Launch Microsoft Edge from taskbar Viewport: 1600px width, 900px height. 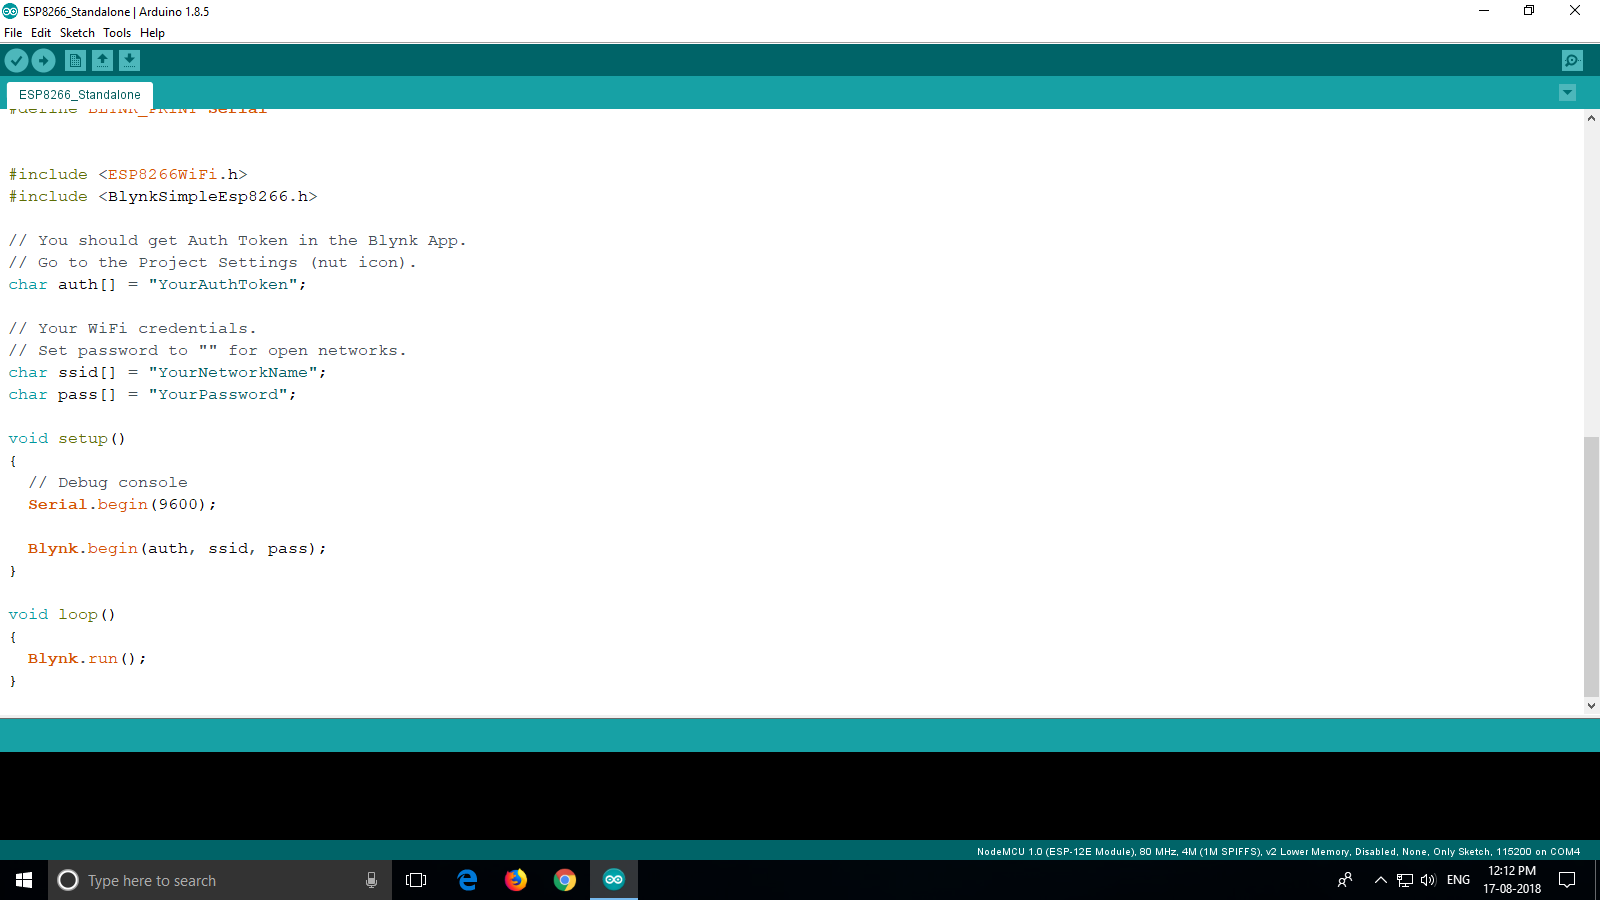pos(467,880)
